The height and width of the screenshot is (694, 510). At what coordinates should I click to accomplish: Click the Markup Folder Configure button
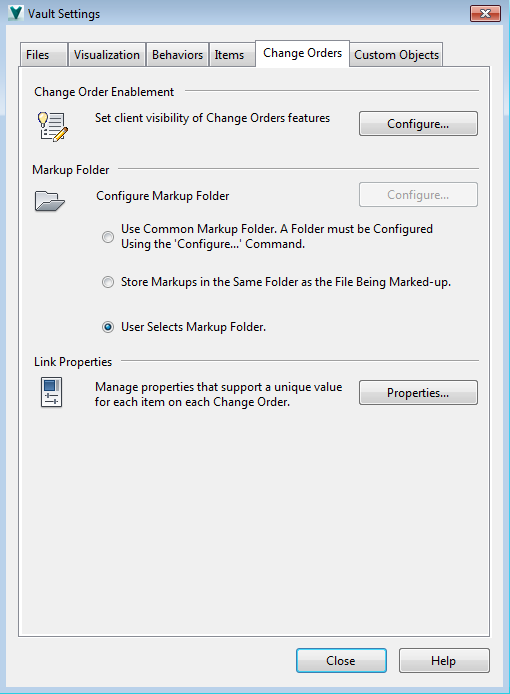pyautogui.click(x=418, y=195)
